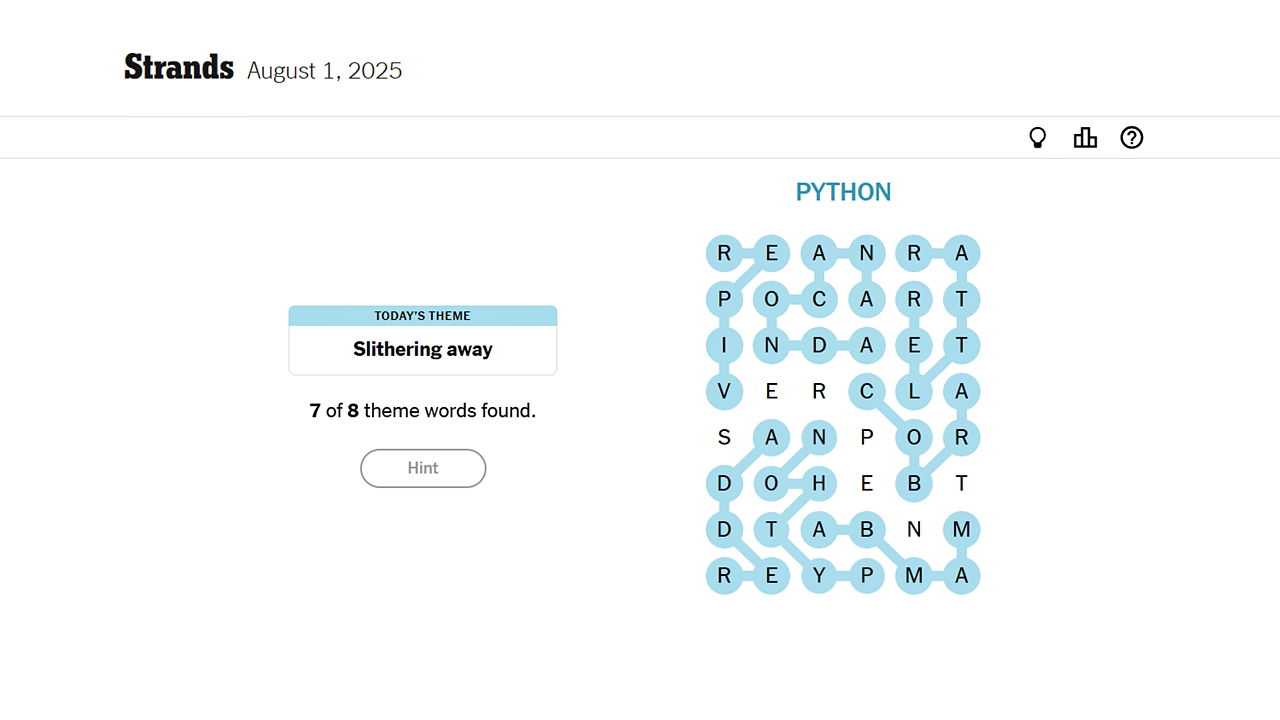Click the Slithering away theme text
Screen dimensions: 1280x720
click(x=422, y=349)
